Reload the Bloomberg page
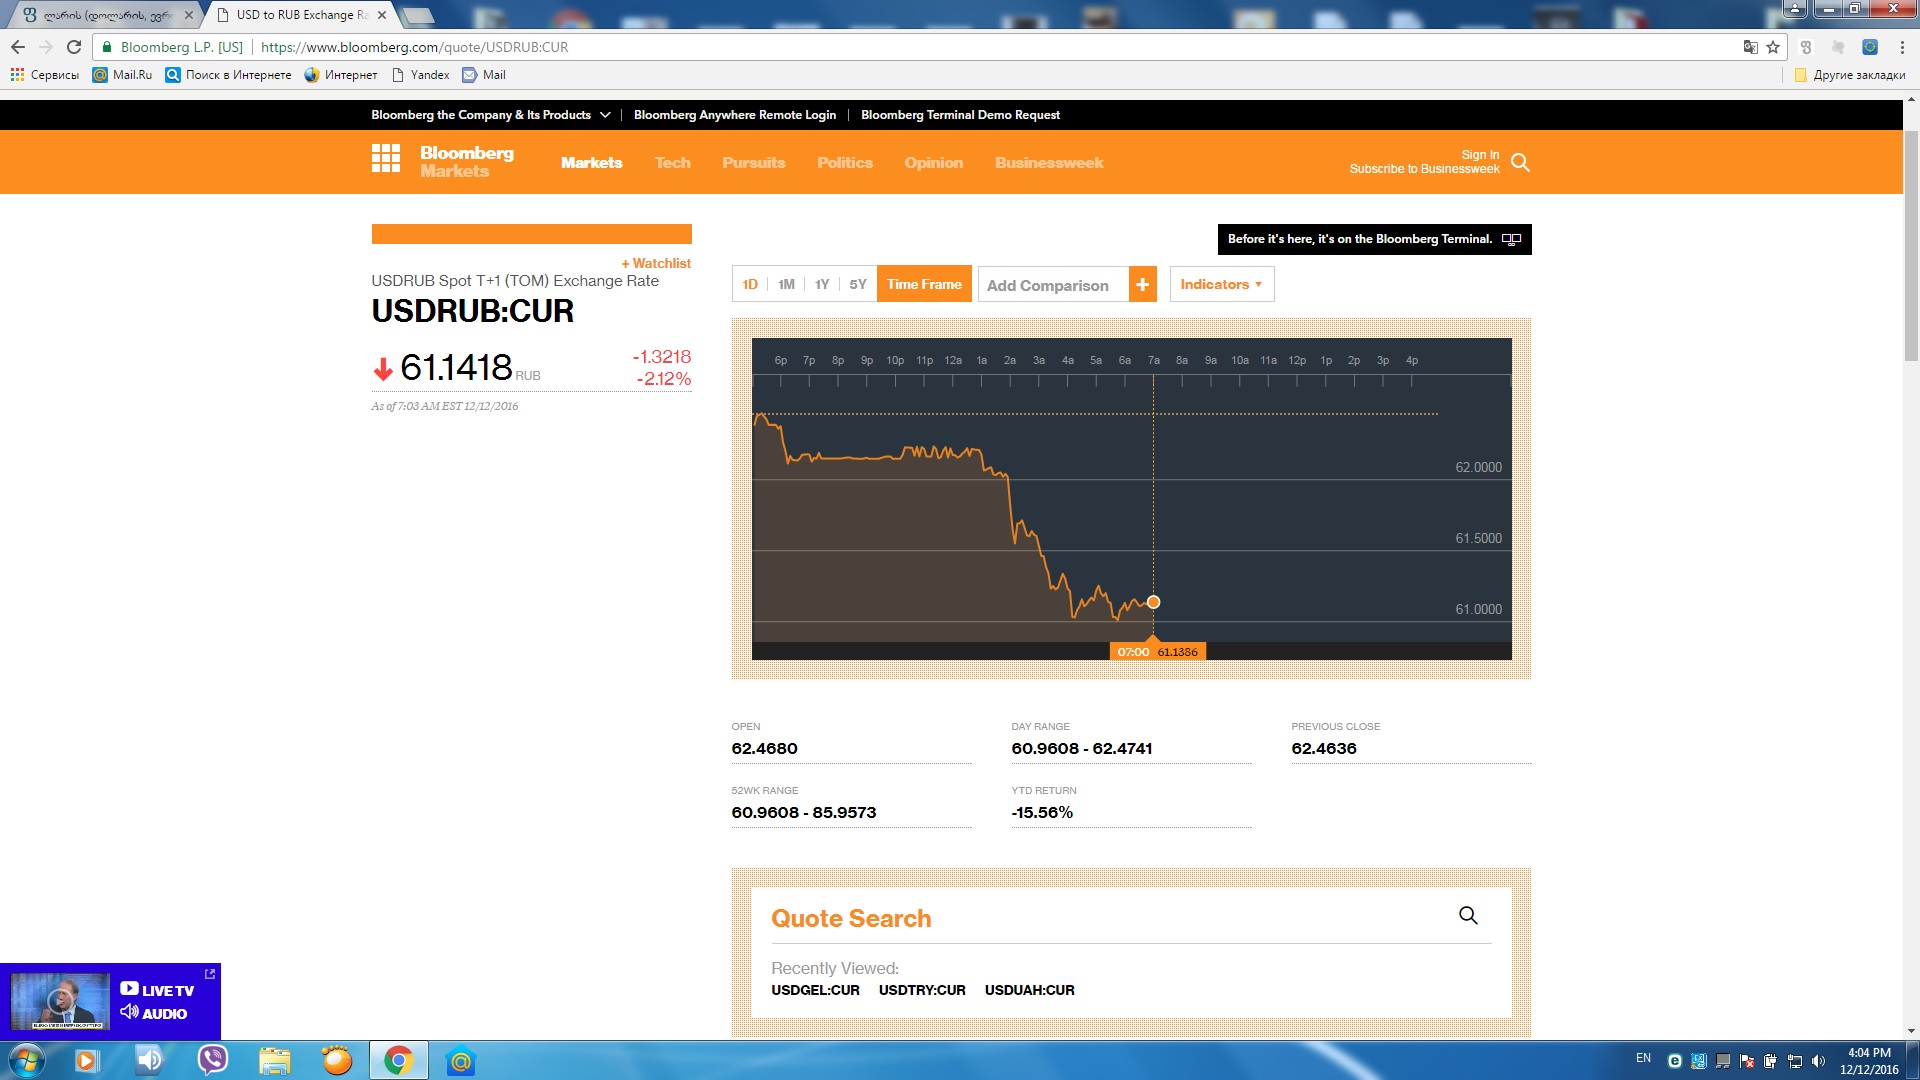The height and width of the screenshot is (1080, 1920). coord(74,47)
